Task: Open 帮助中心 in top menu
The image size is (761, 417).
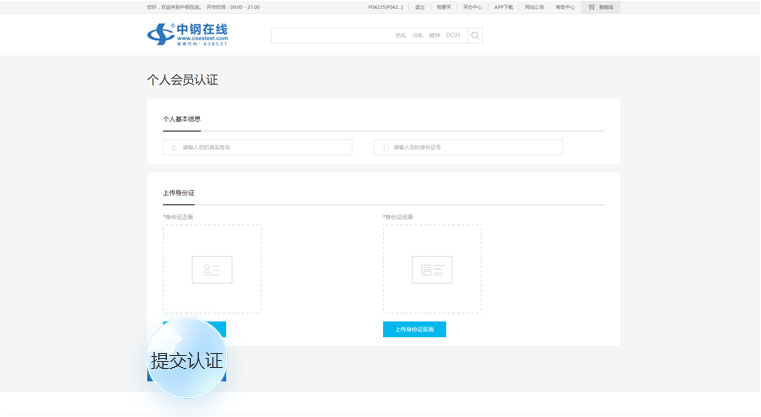Action: [565, 7]
